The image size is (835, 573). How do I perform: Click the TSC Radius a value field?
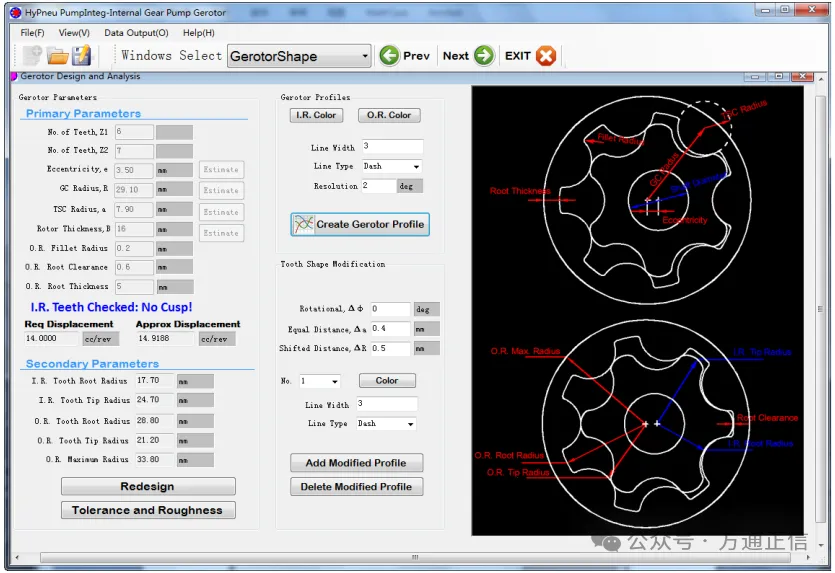(134, 209)
